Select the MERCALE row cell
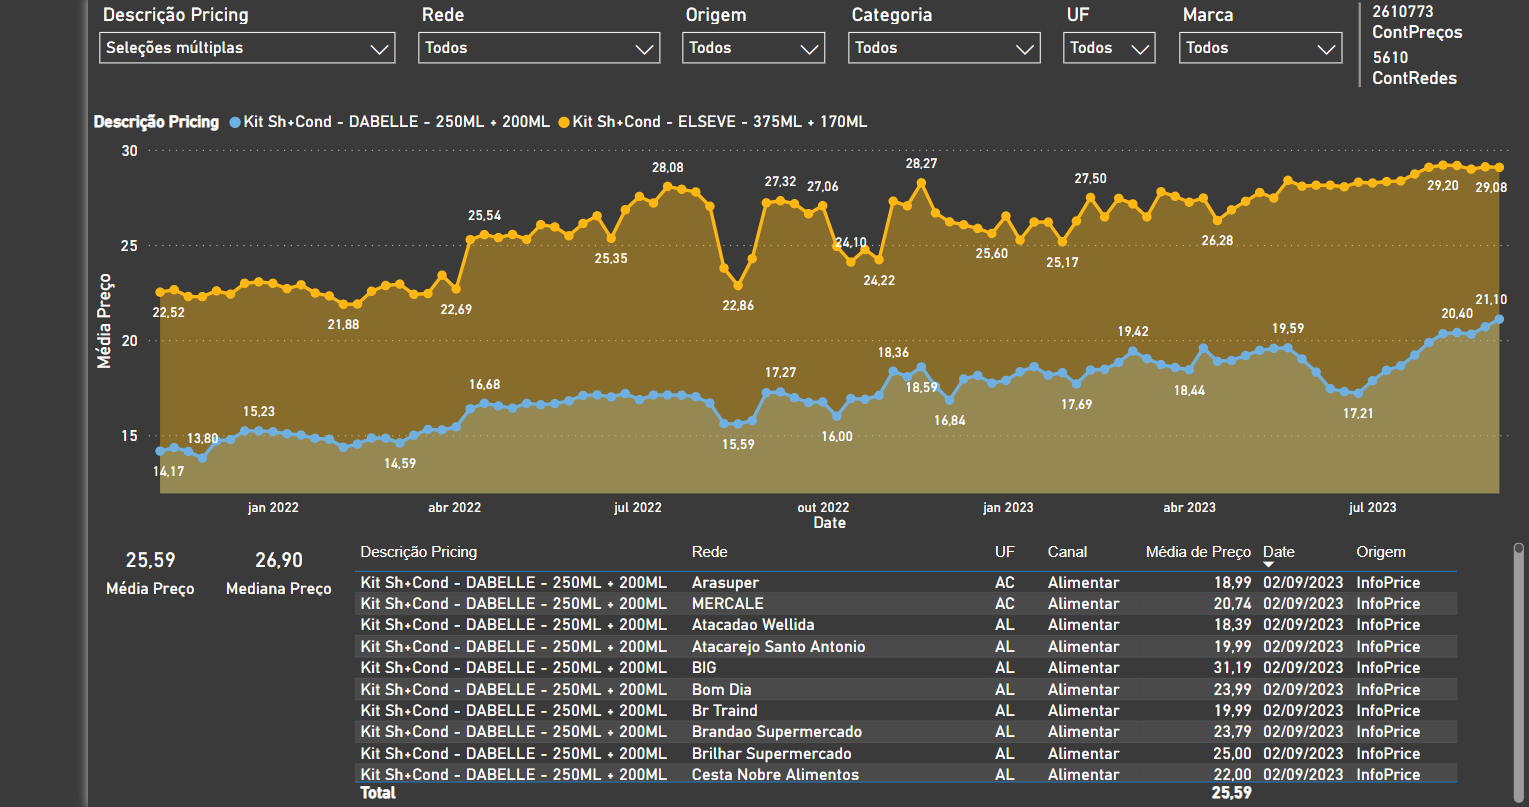Viewport: 1529px width, 807px height. [728, 604]
